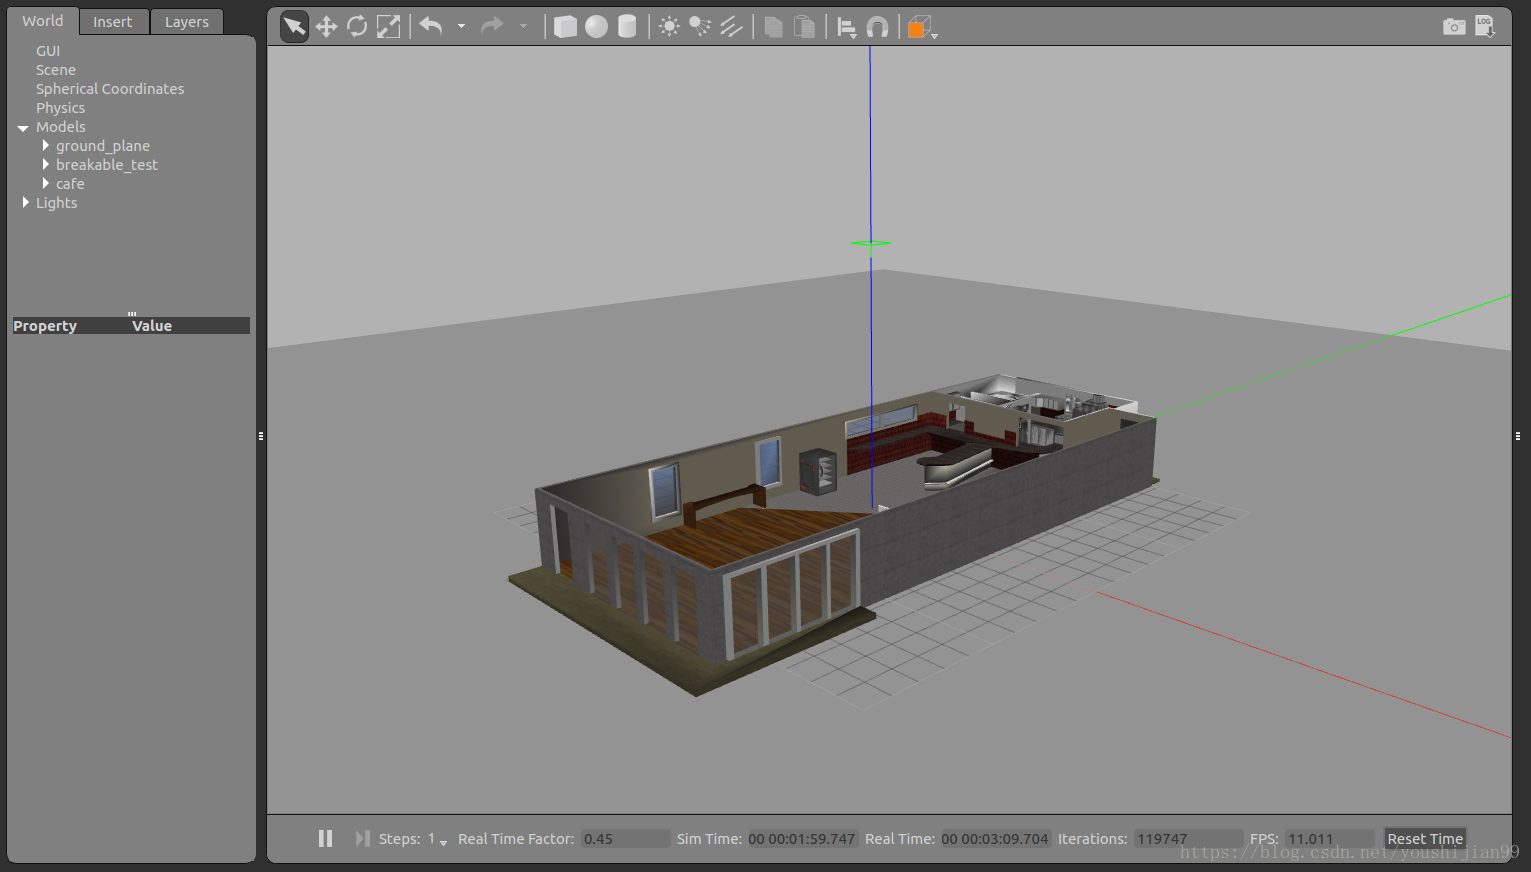Image resolution: width=1531 pixels, height=872 pixels.
Task: Open the orange cube view angle menu
Action: (921, 27)
